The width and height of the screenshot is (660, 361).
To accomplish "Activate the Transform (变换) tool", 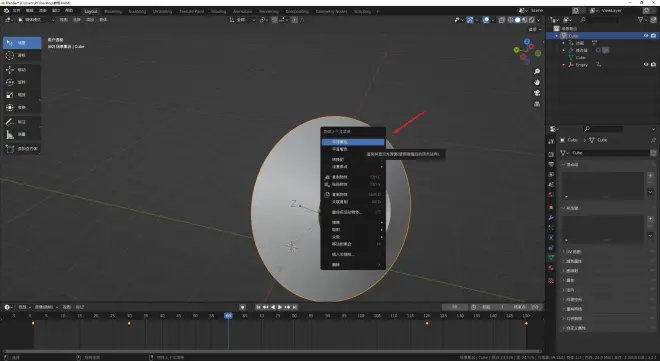I will click(22, 108).
